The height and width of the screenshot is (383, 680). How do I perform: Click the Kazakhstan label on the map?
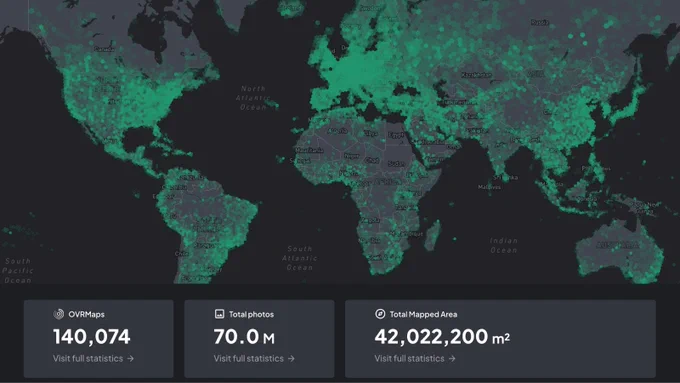(x=476, y=75)
